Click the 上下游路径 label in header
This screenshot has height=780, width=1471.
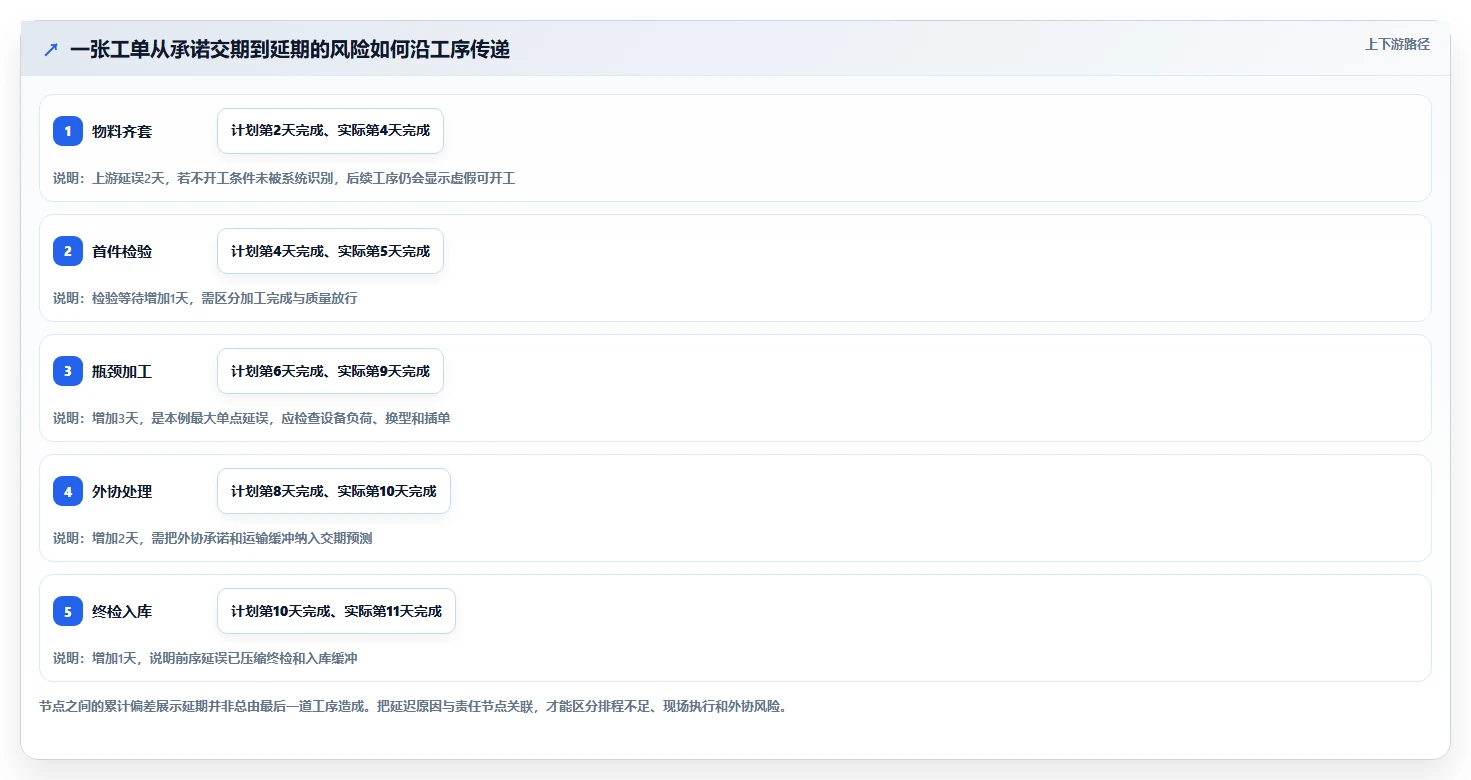[x=1397, y=44]
